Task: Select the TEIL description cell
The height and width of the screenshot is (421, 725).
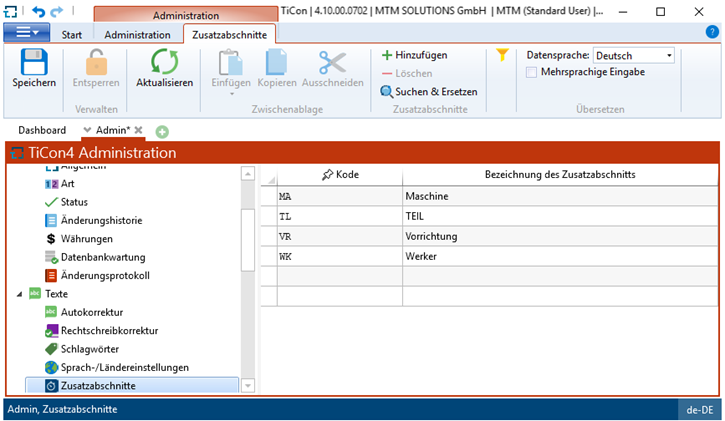Action: tap(560, 216)
